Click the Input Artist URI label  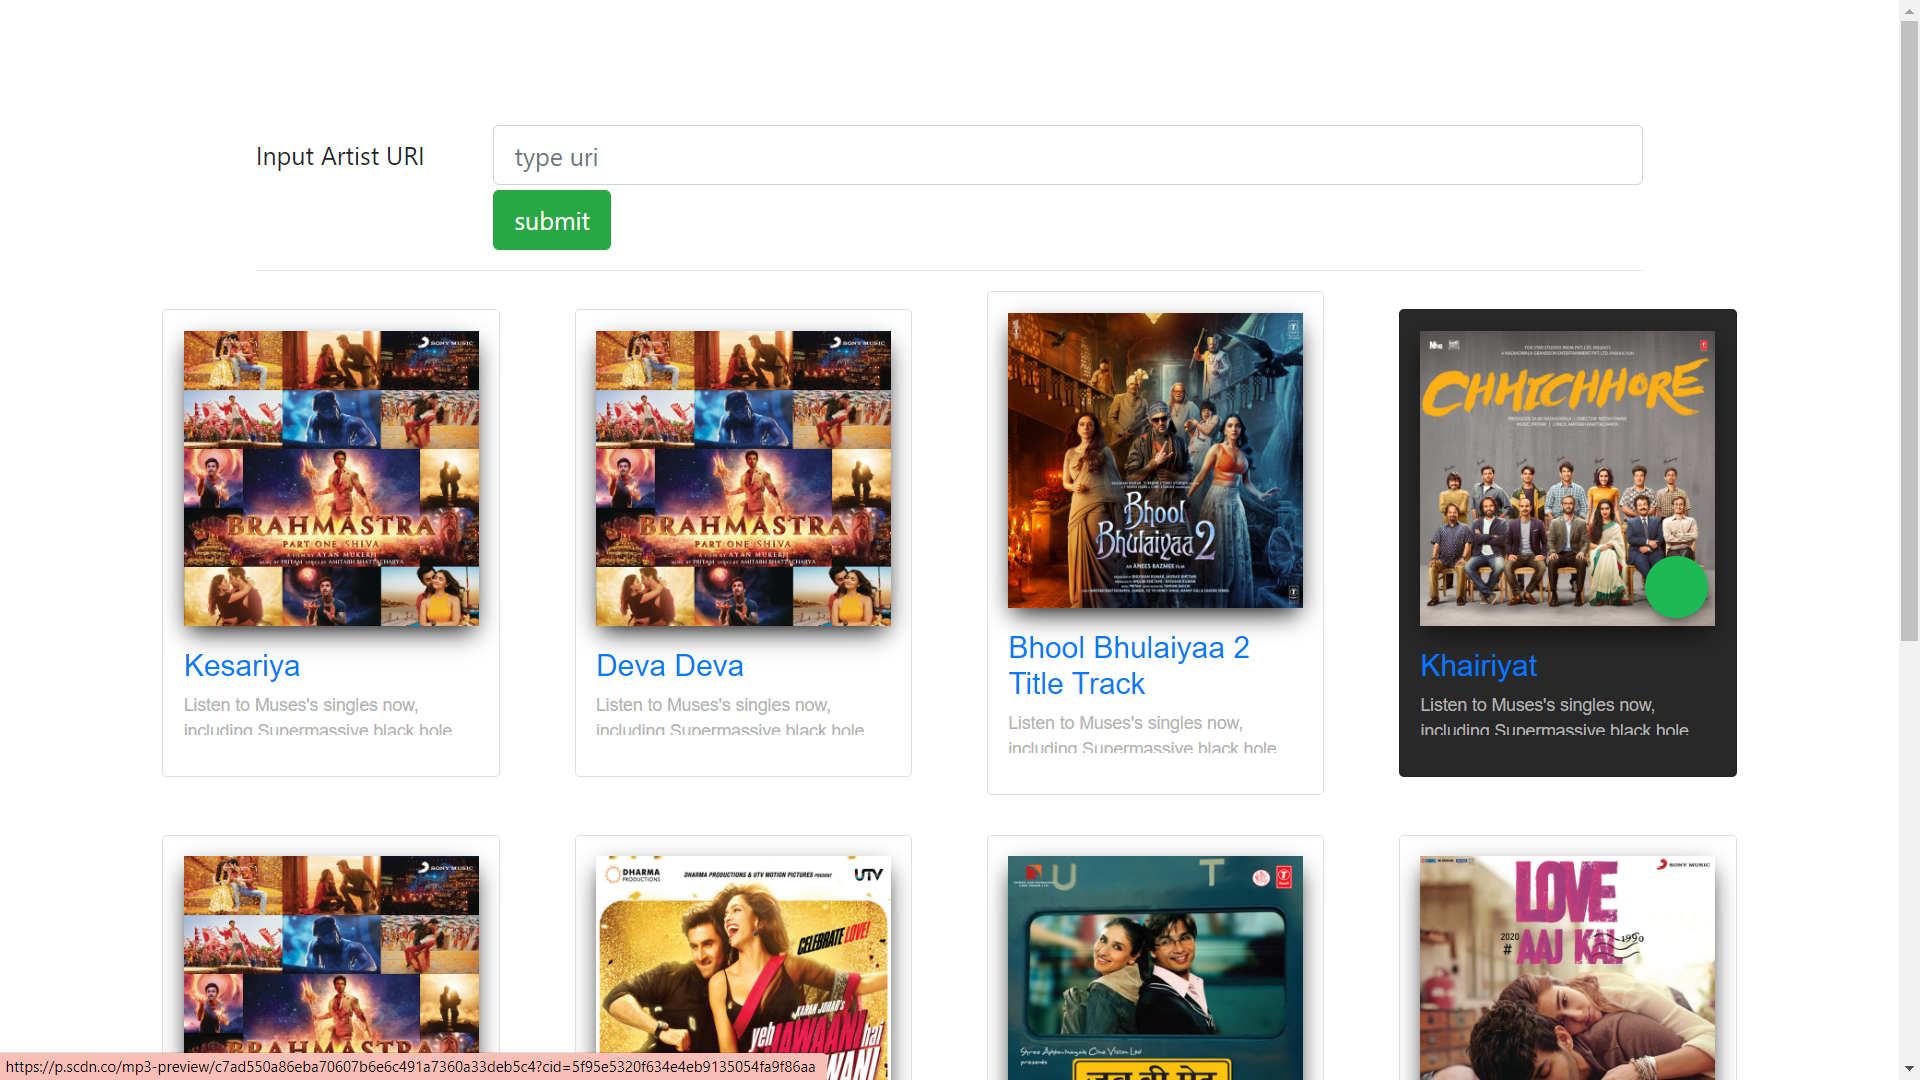pos(340,157)
